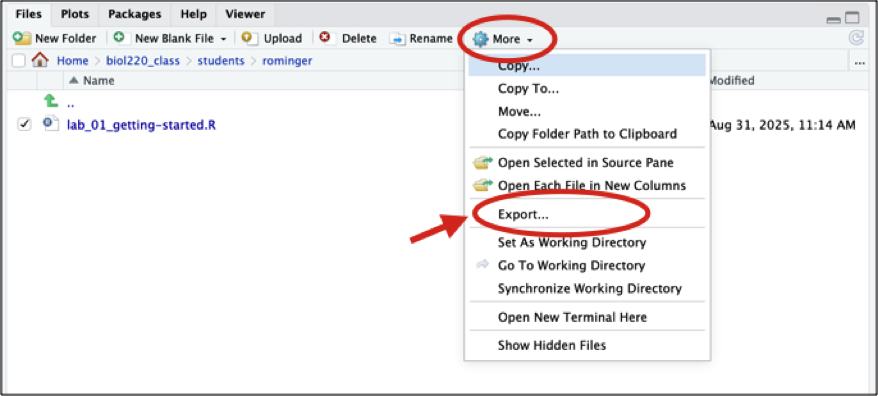878x396 pixels.
Task: Switch to the Help tab
Action: coord(194,15)
